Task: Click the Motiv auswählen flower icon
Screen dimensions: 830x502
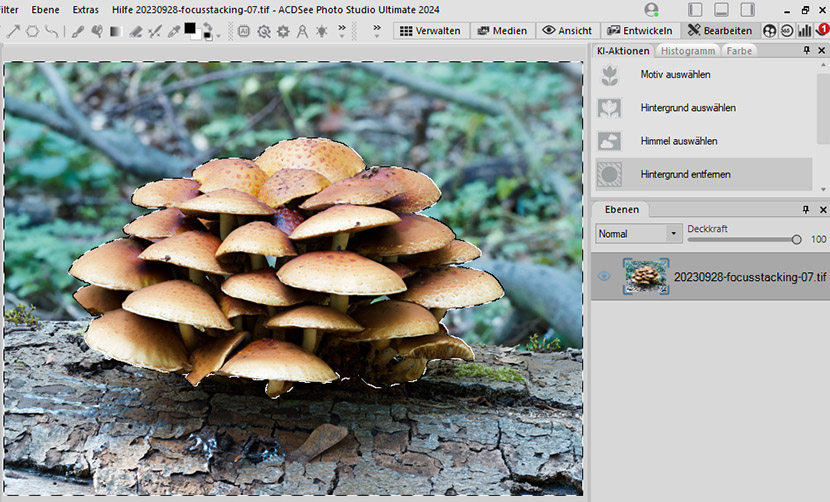Action: coord(610,75)
